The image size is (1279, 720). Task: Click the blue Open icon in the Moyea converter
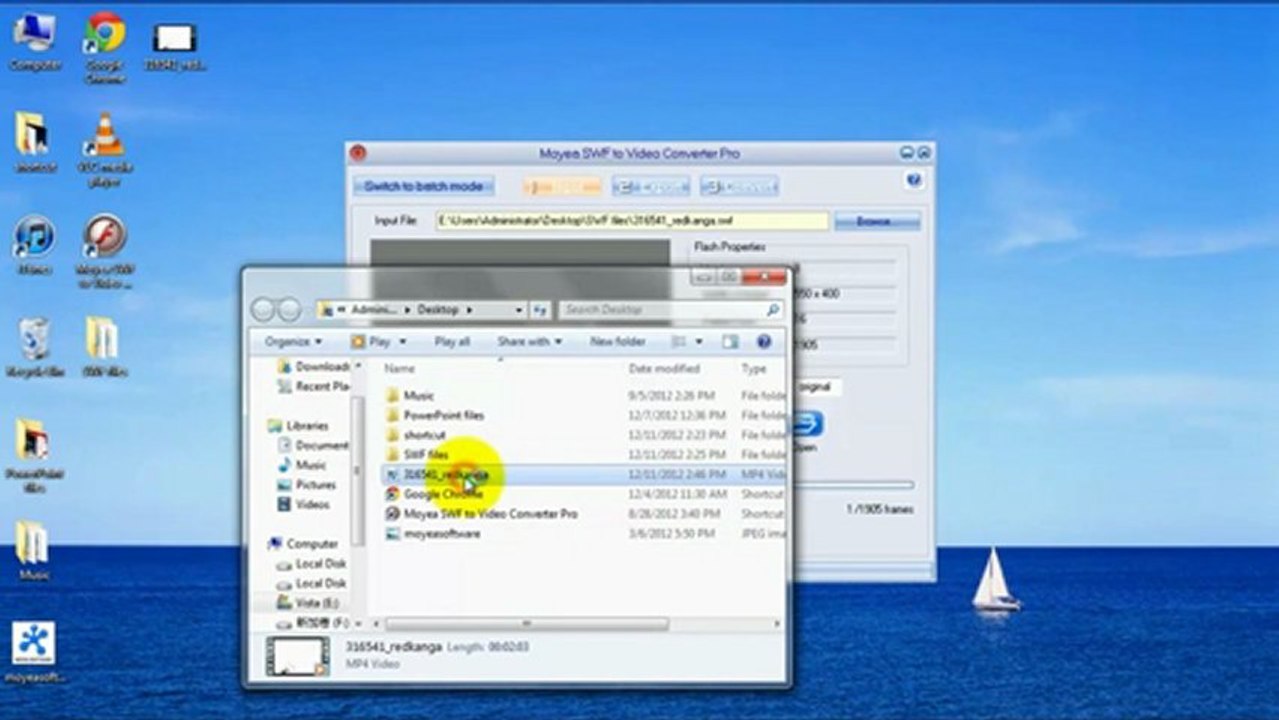pyautogui.click(x=806, y=424)
